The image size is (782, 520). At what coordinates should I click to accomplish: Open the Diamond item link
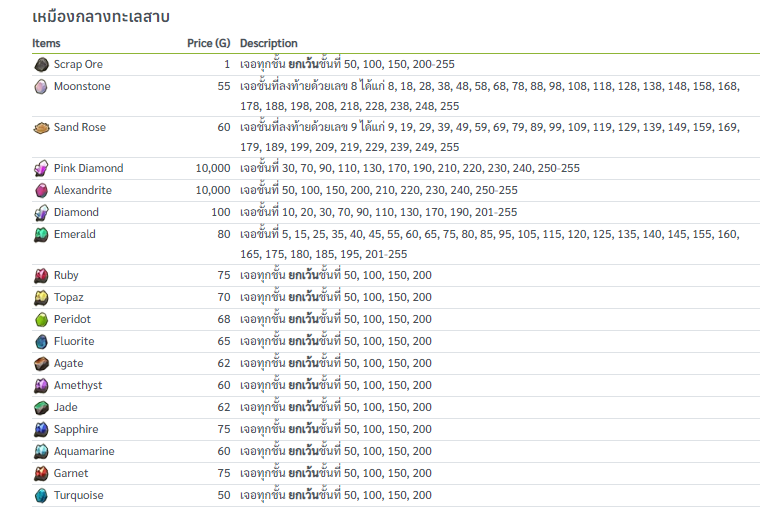tap(76, 212)
